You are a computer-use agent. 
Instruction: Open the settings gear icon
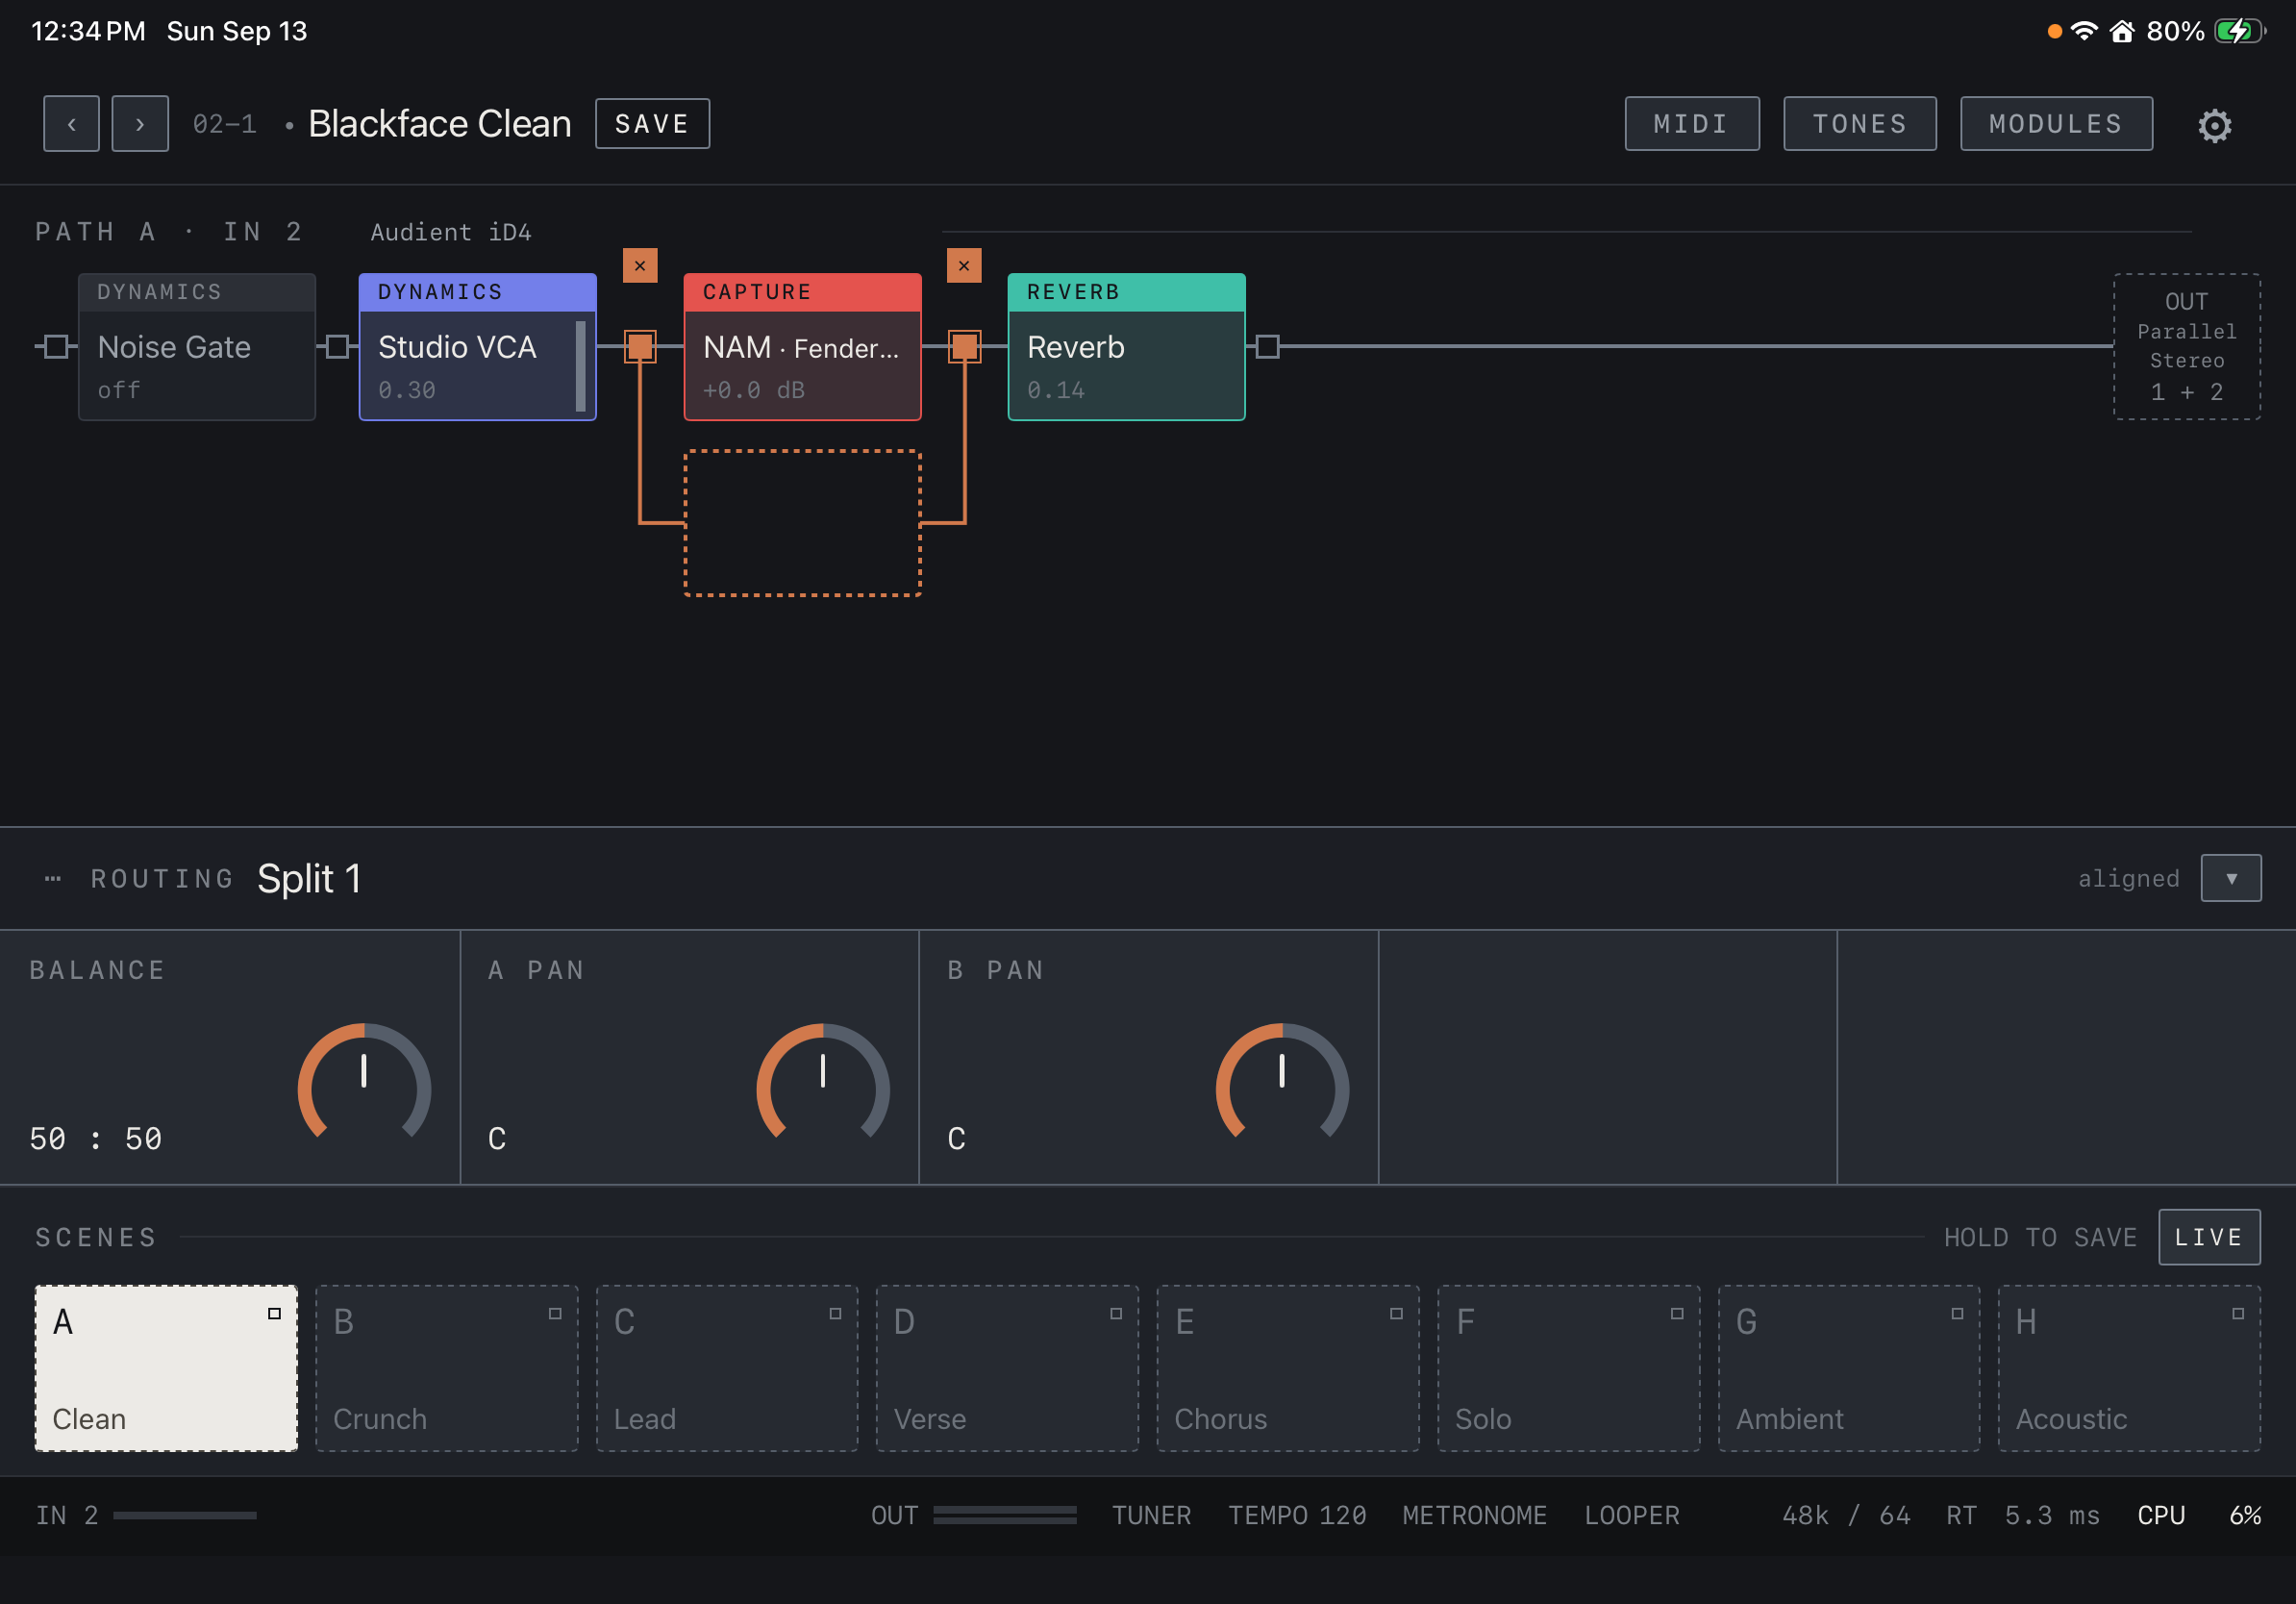[x=2214, y=125]
